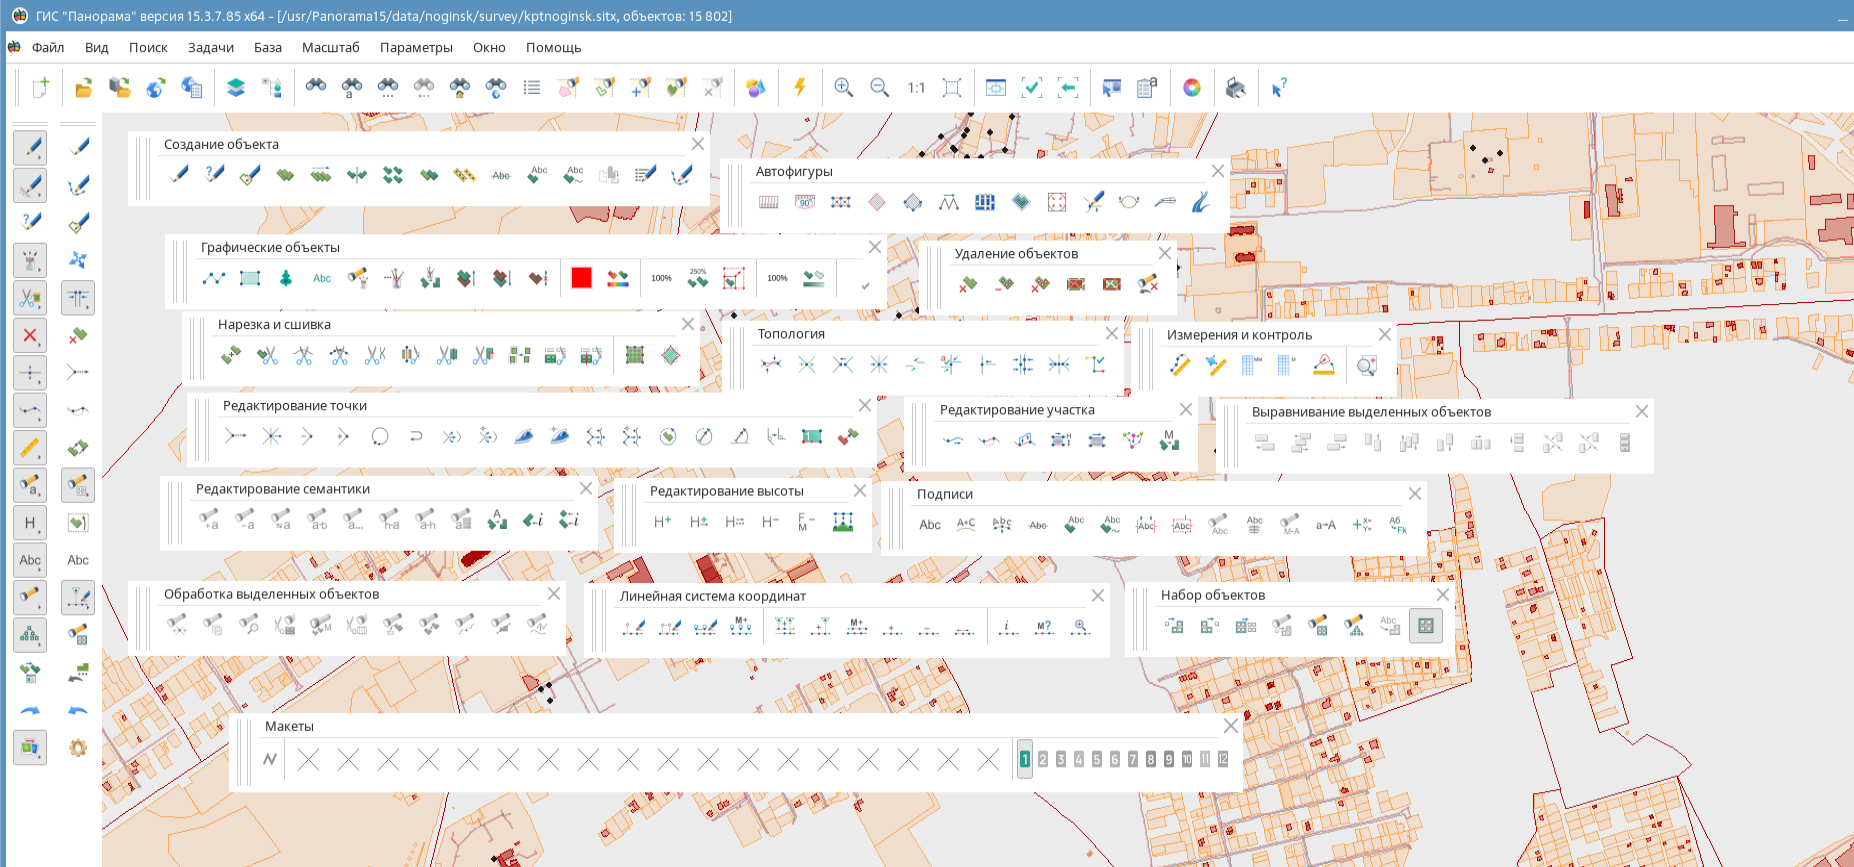This screenshot has height=867, width=1854.
Task: Click the lightning bolt icon in main toolbar
Action: tap(800, 88)
